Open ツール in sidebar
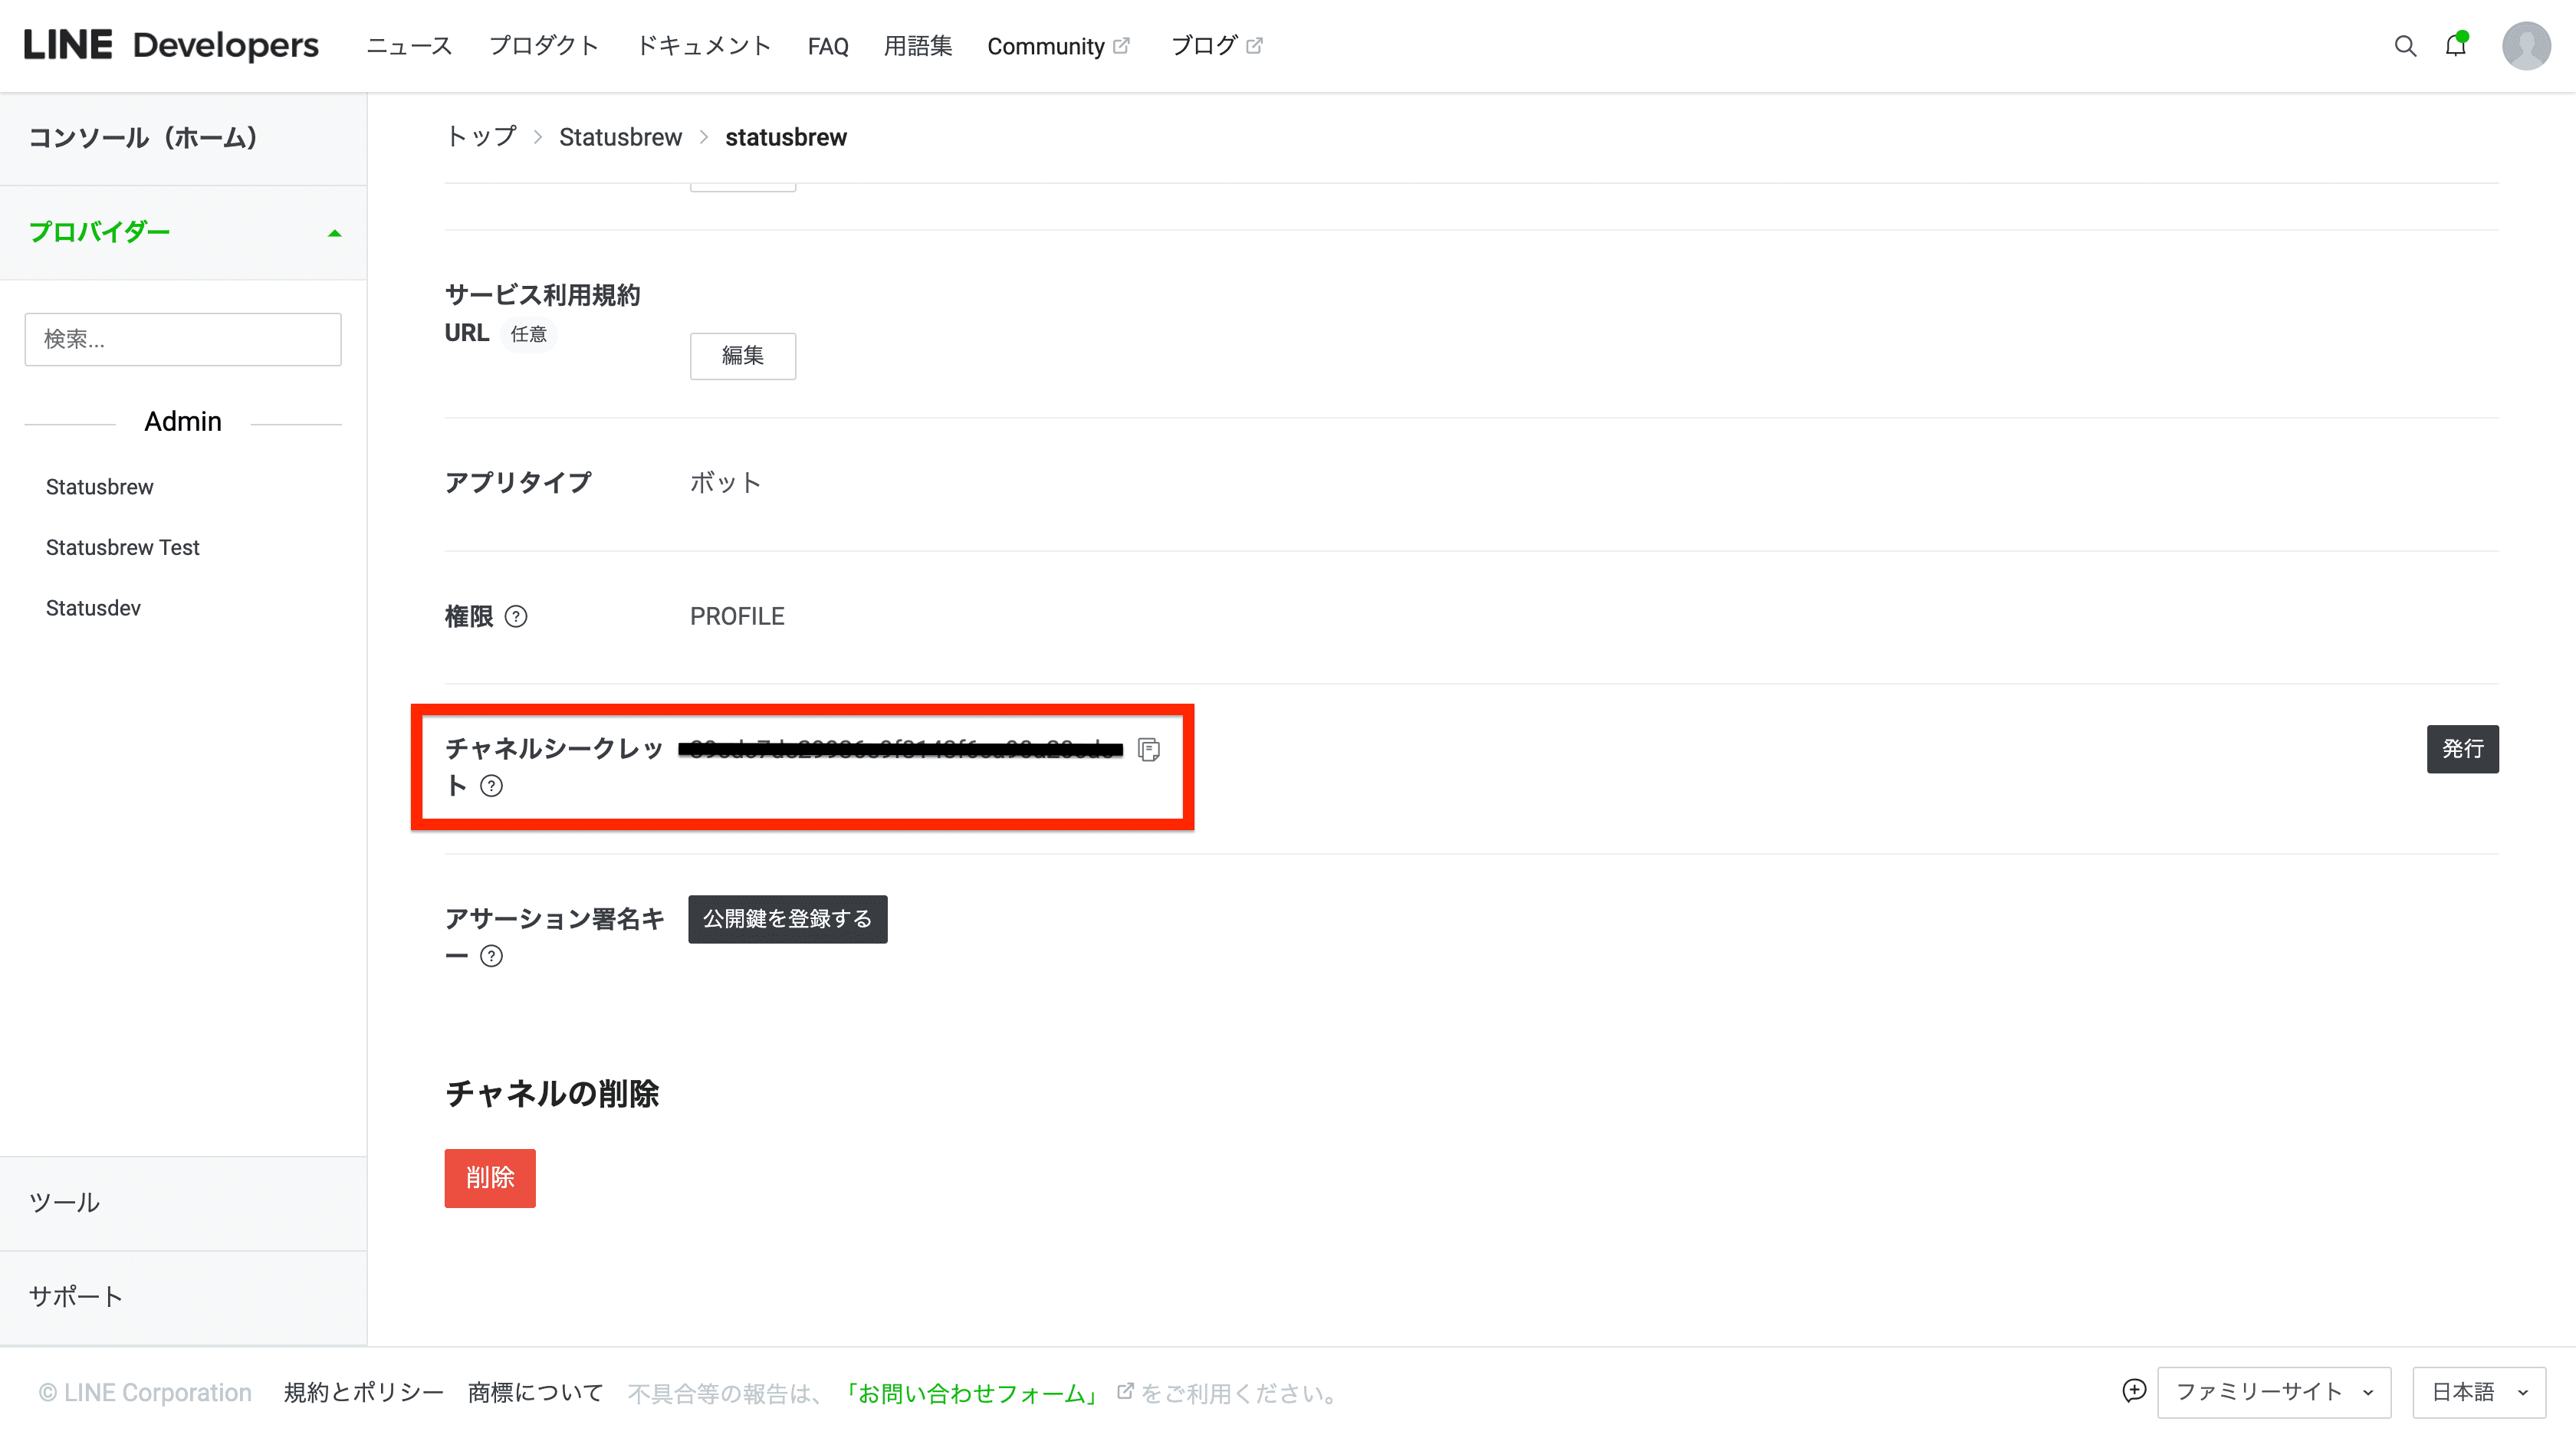This screenshot has width=2576, height=1438. tap(183, 1203)
